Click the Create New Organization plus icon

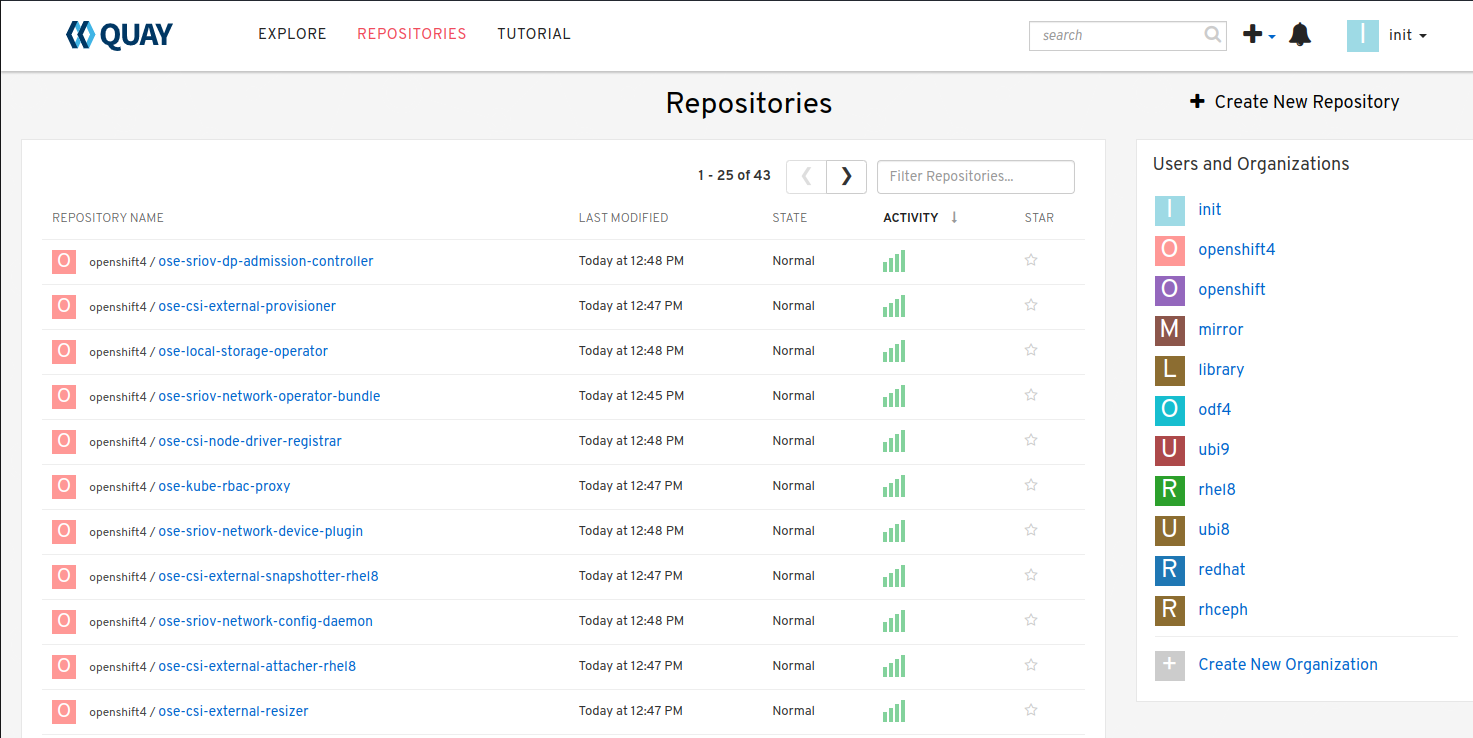[1170, 666]
